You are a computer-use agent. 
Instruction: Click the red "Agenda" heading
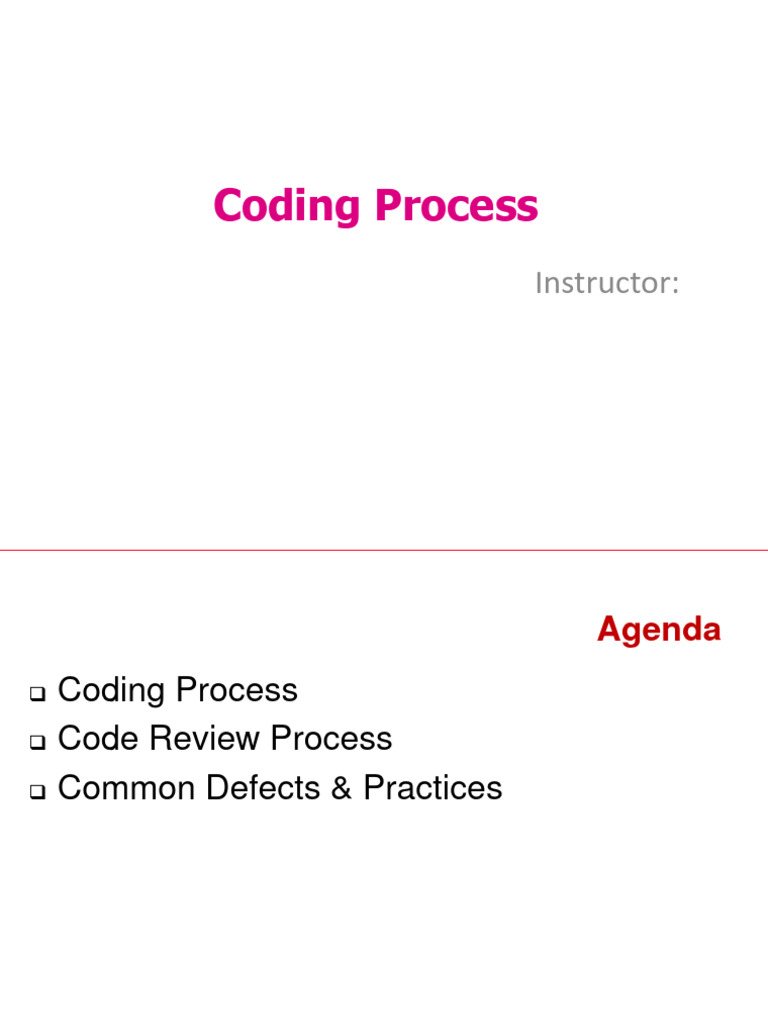click(x=658, y=630)
